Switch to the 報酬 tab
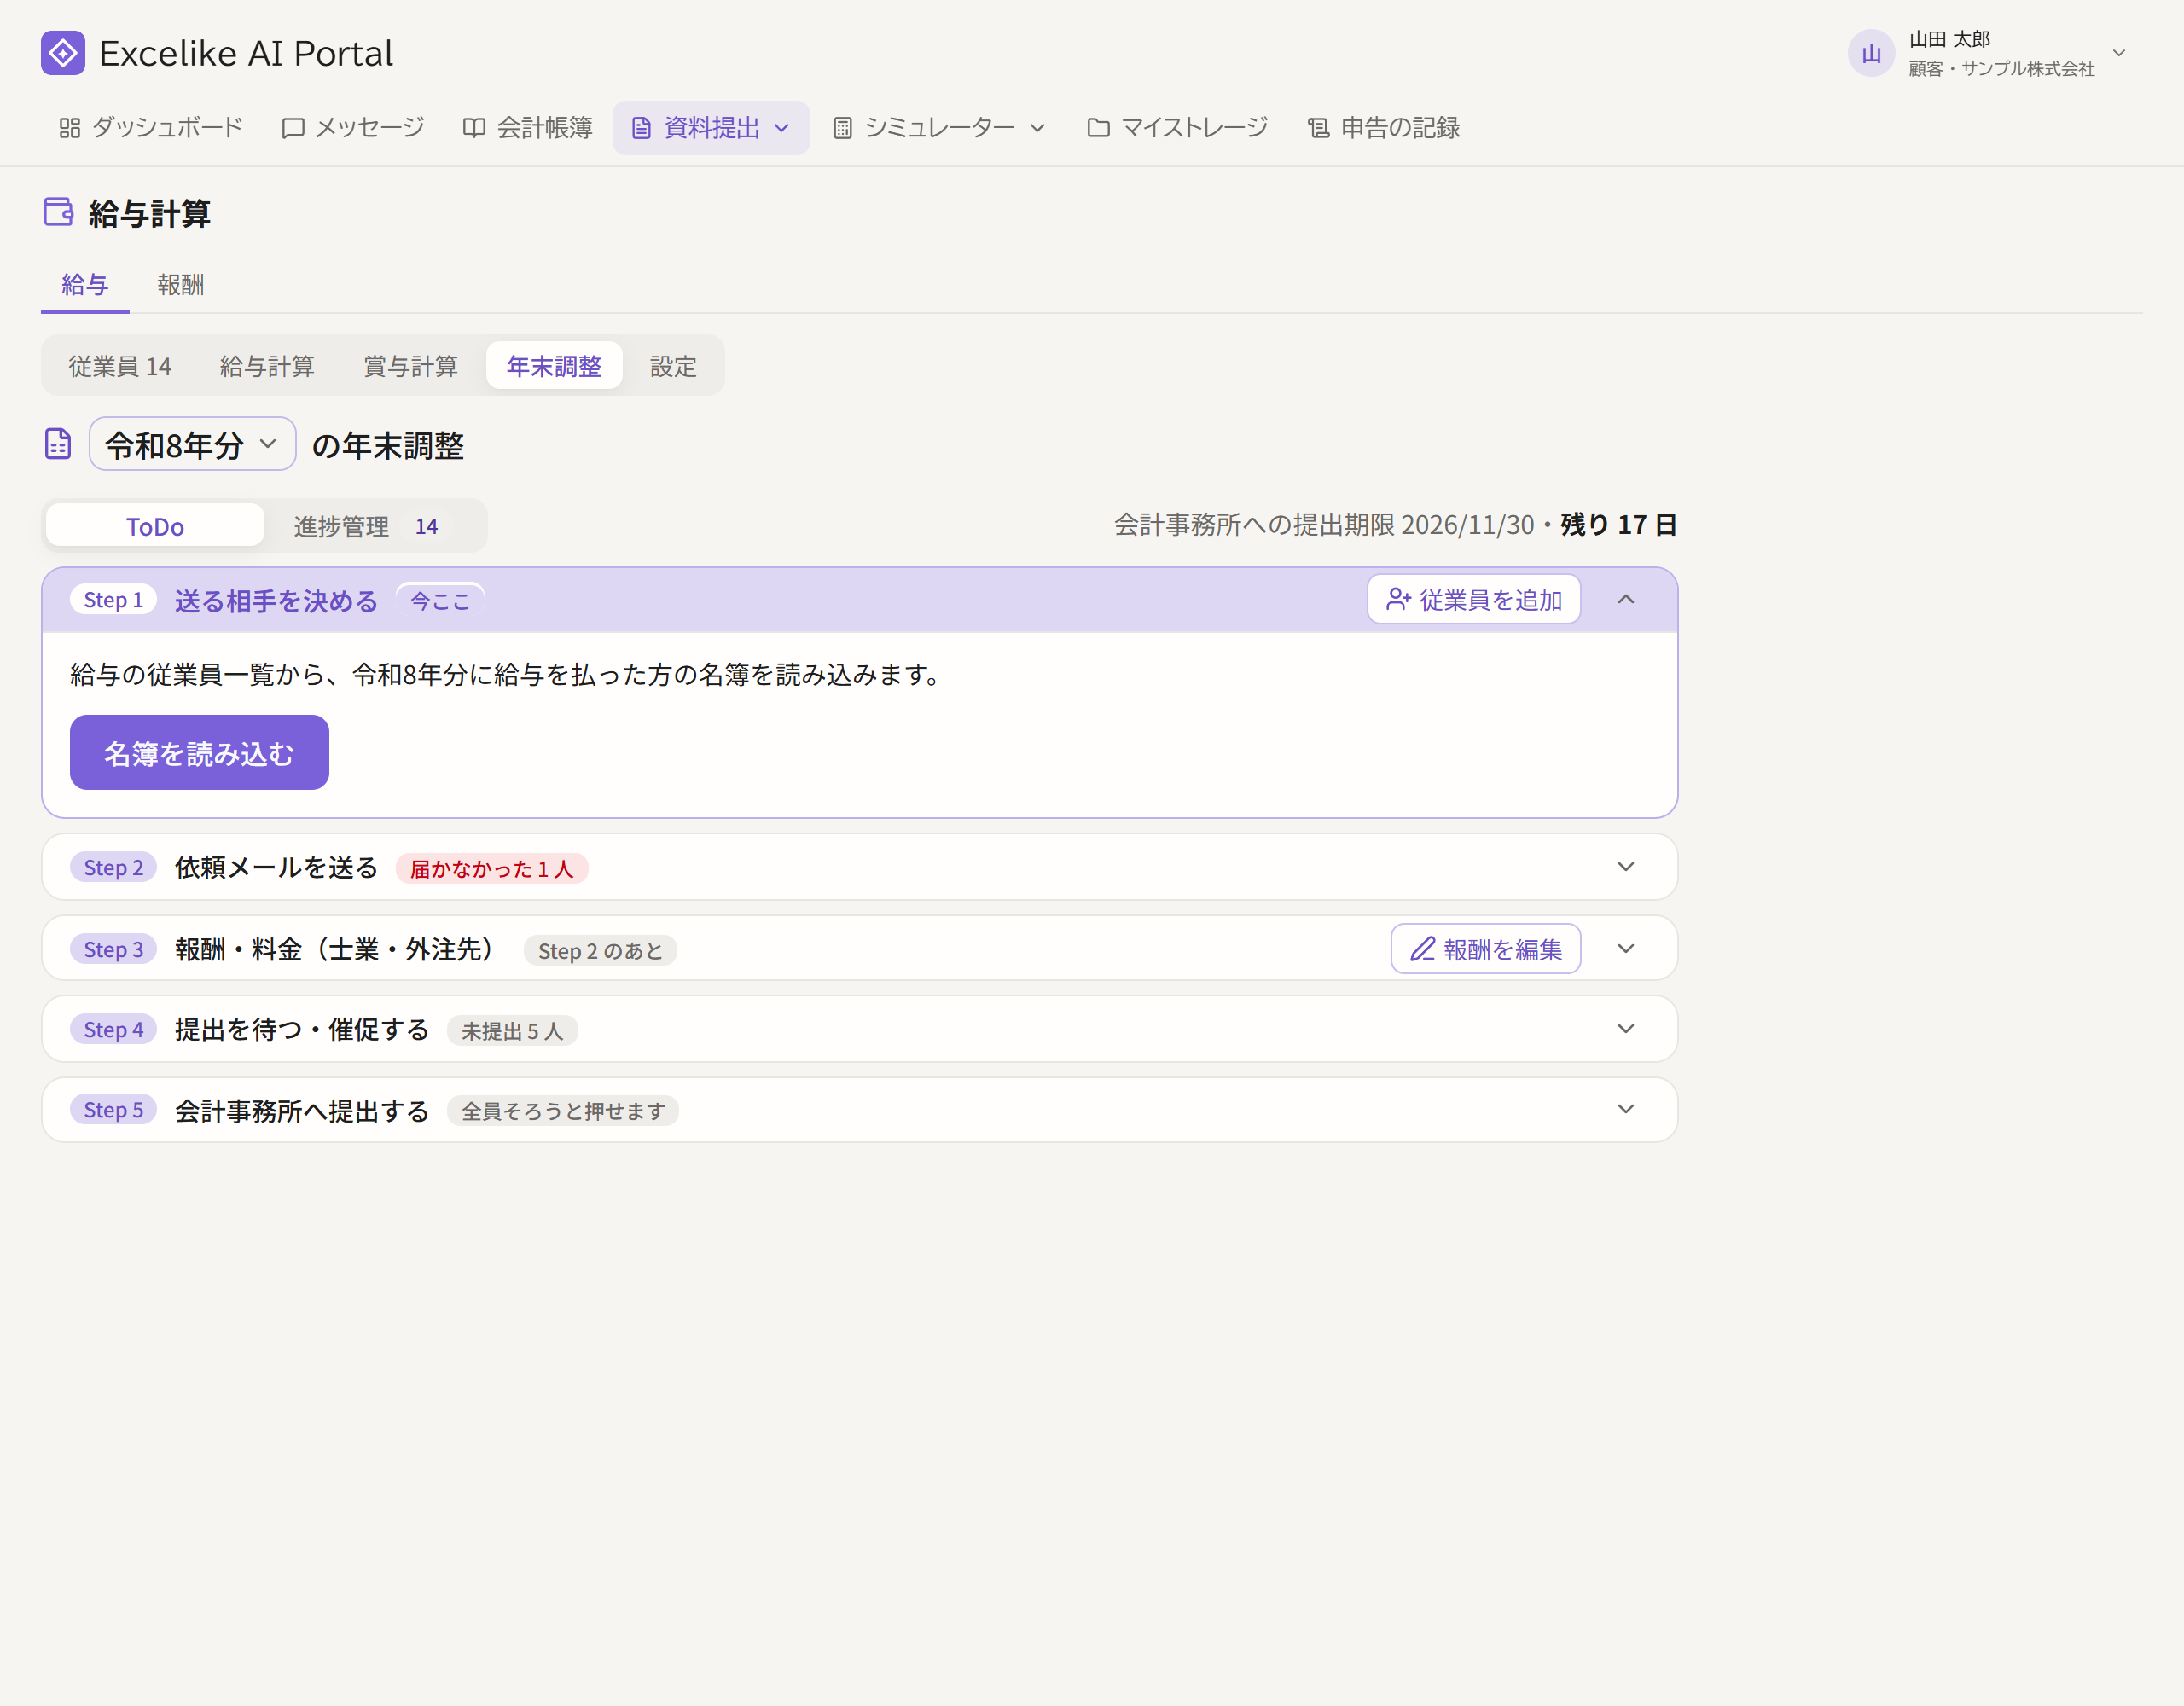The height and width of the screenshot is (1706, 2184). pos(181,285)
